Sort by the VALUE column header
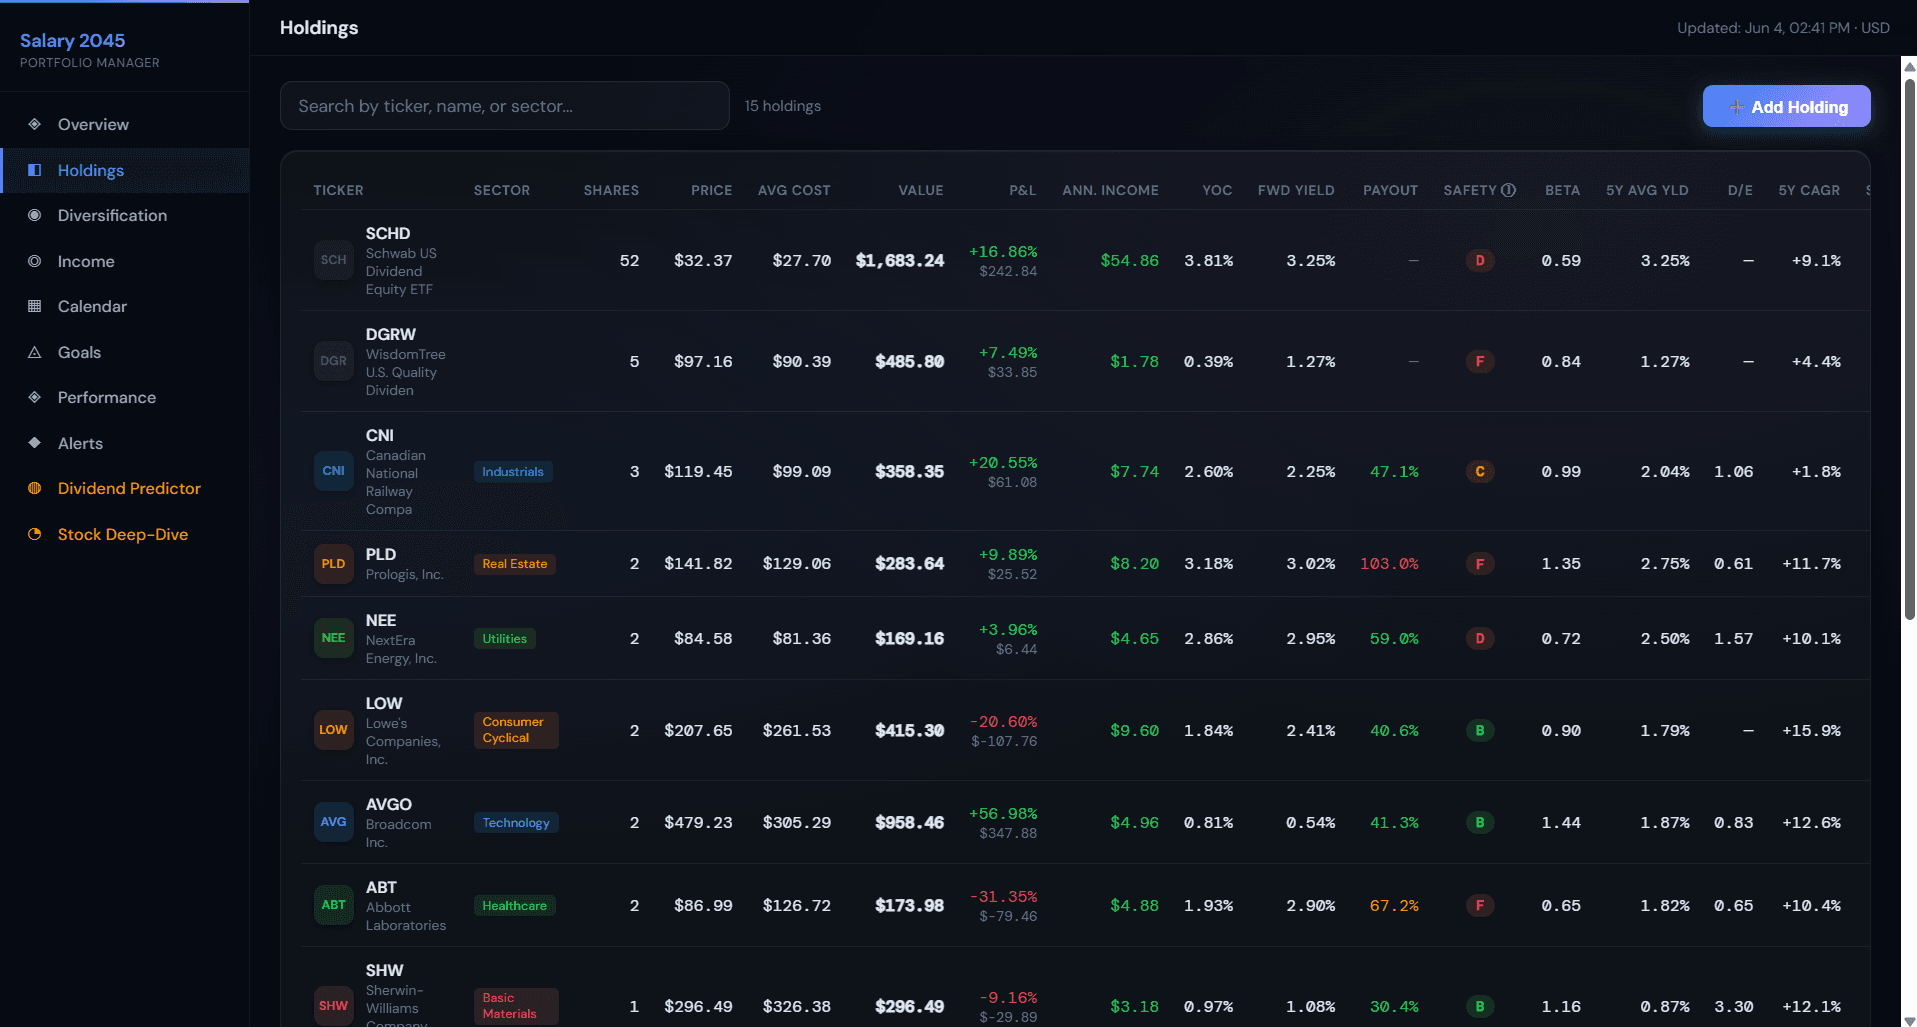Image resolution: width=1917 pixels, height=1027 pixels. click(x=921, y=190)
